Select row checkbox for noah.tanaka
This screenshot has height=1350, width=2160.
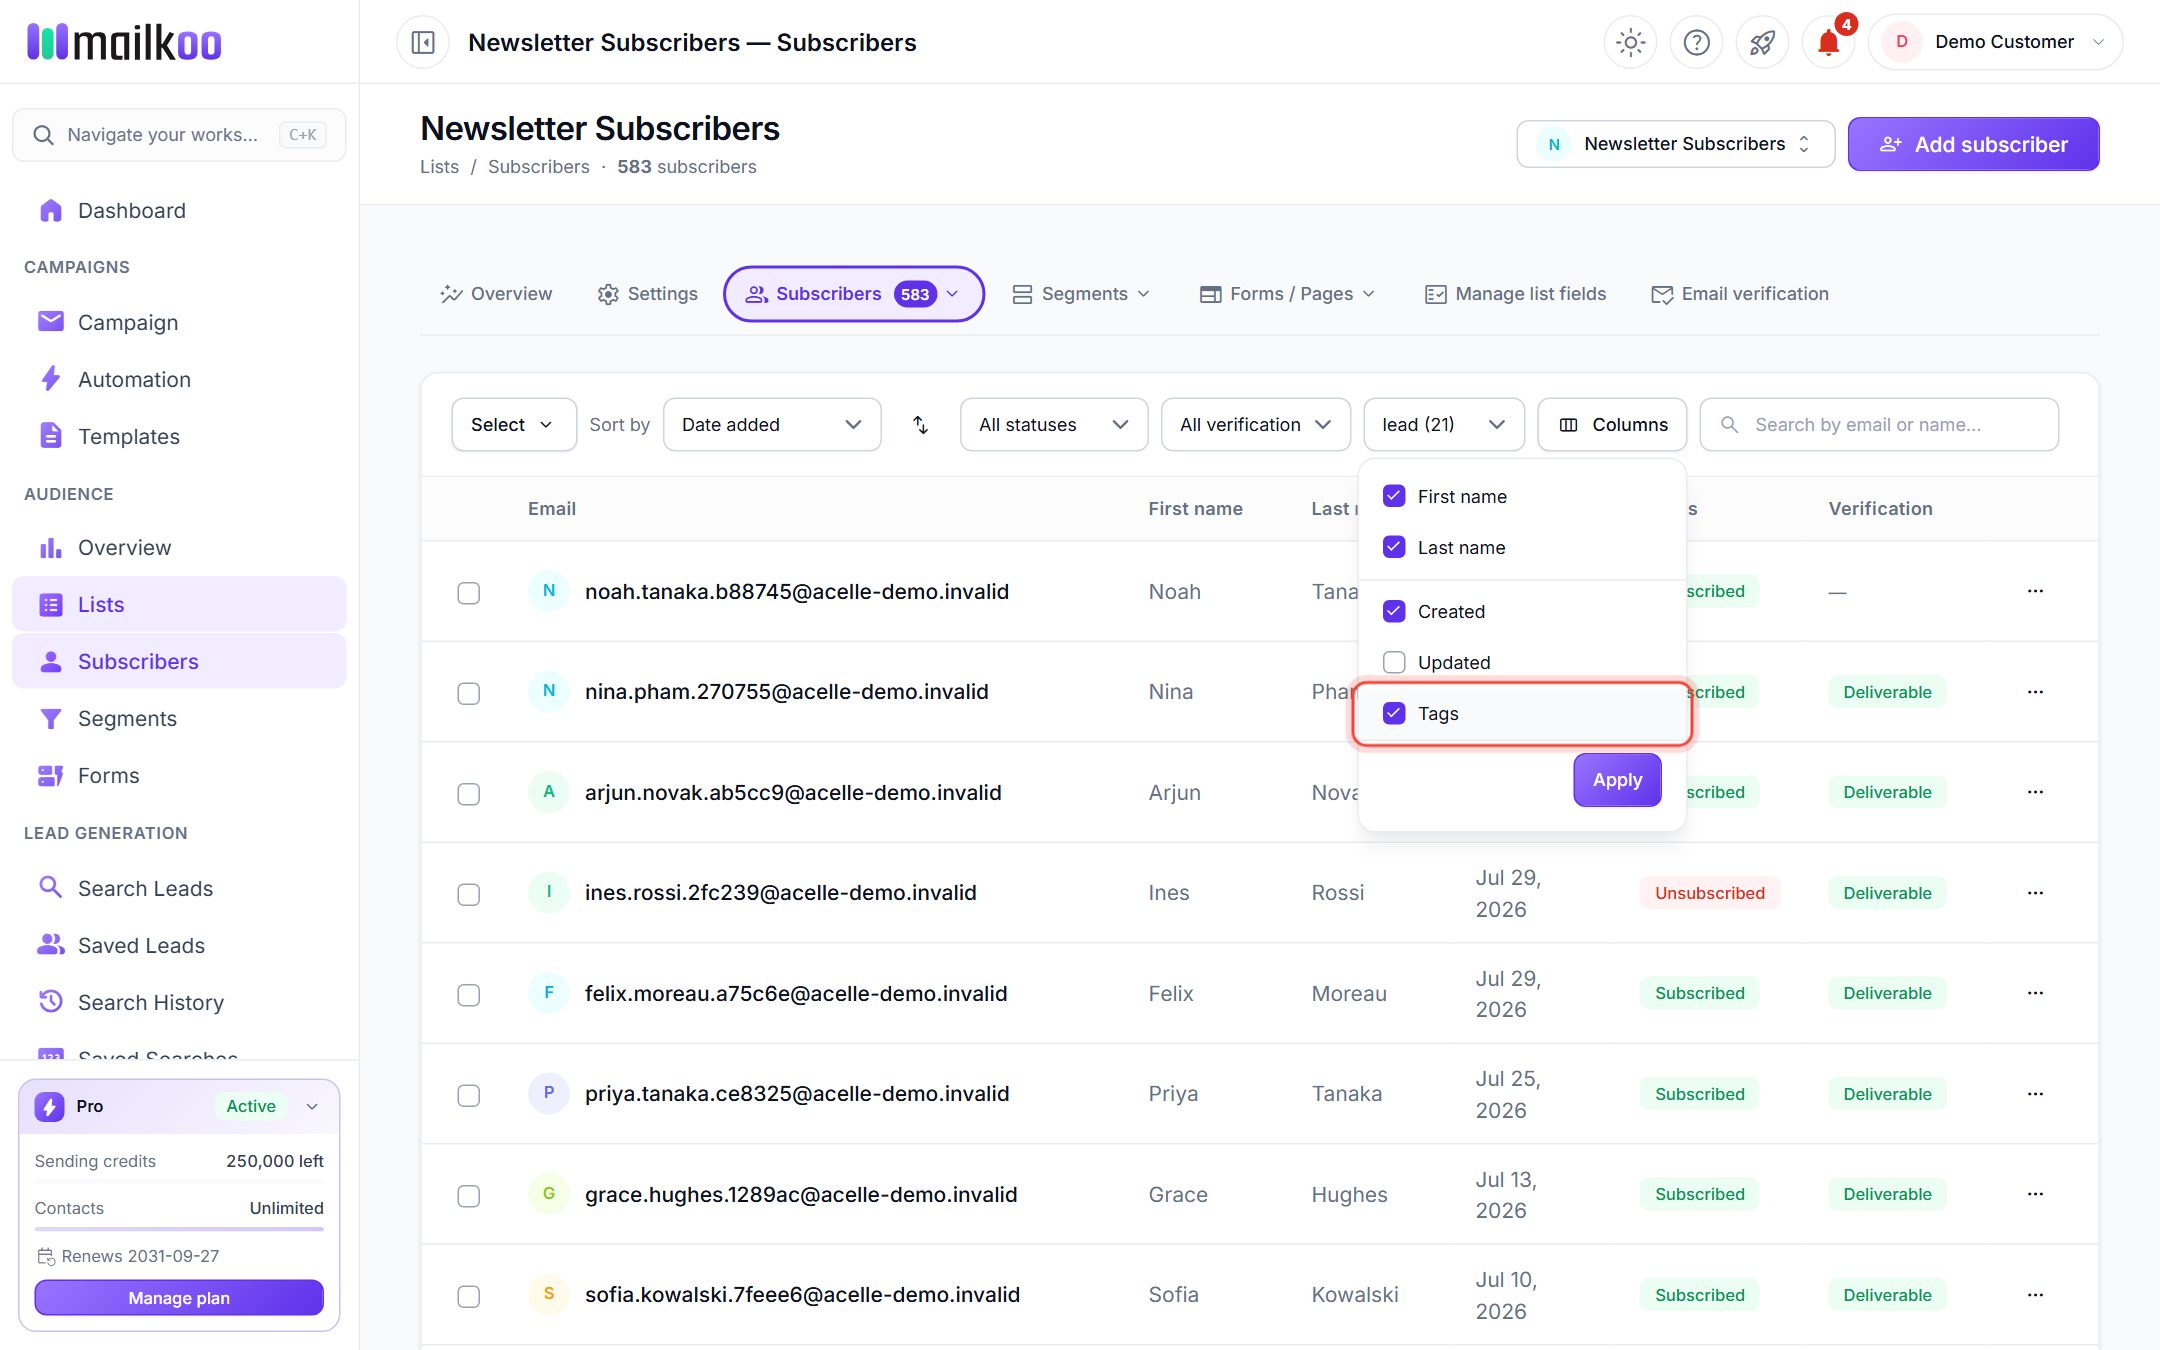468,593
